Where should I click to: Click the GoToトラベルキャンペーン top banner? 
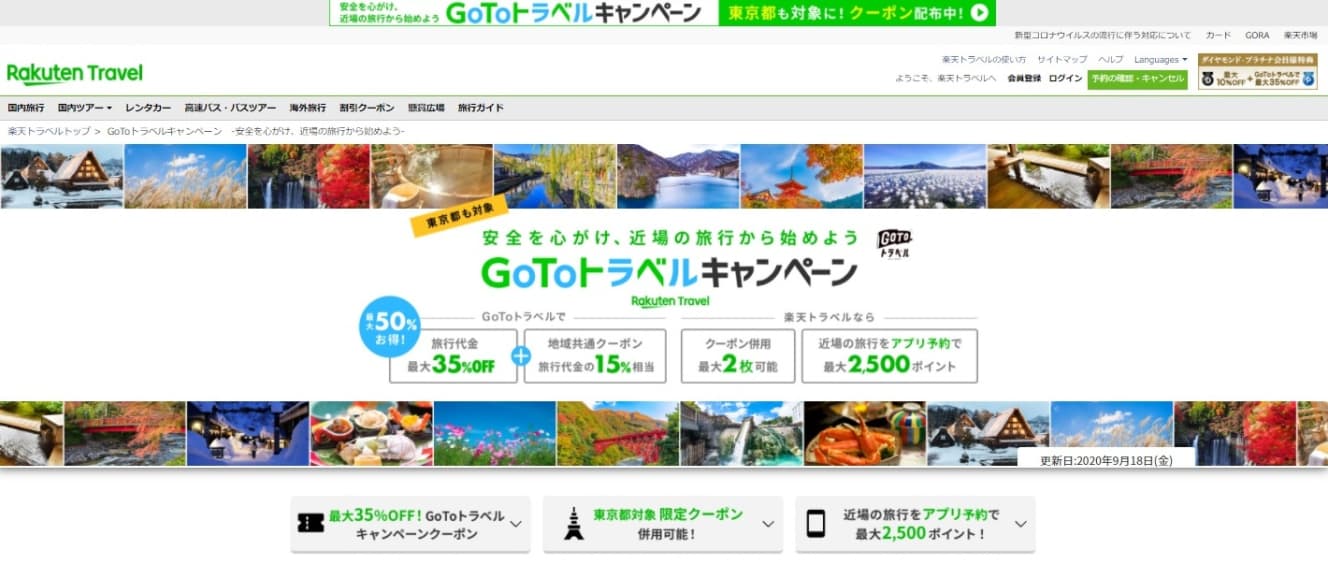click(x=662, y=13)
